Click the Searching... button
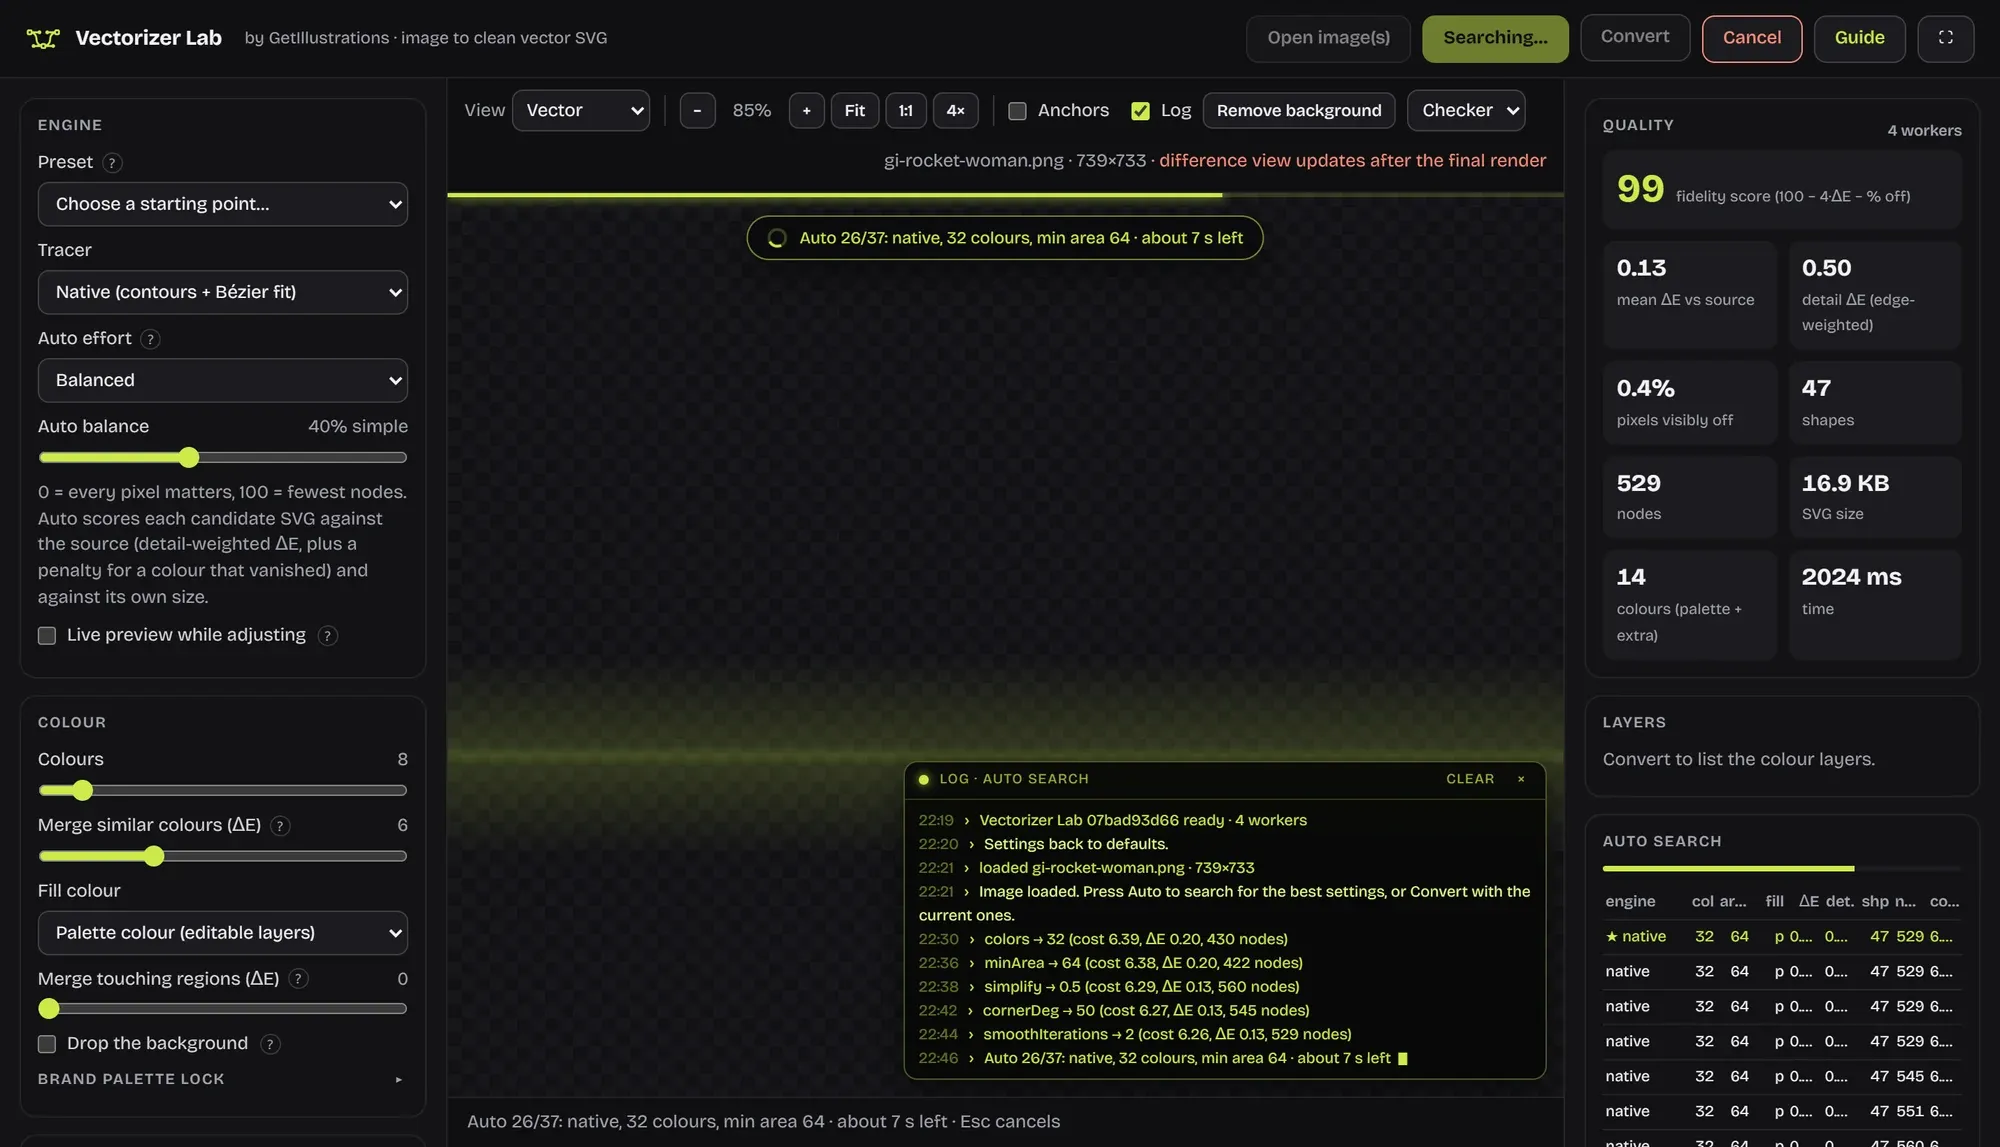 [1495, 38]
